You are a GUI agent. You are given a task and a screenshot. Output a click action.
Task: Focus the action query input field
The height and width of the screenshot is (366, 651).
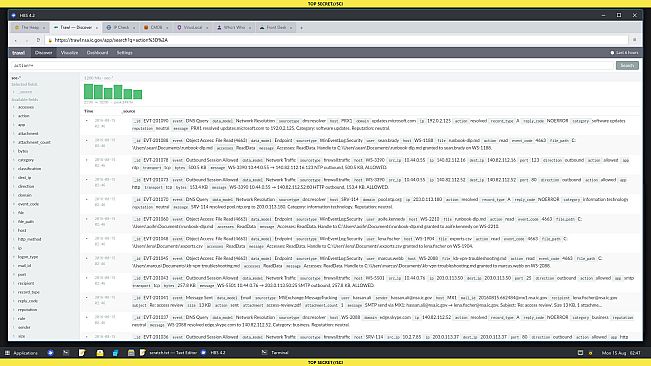(x=312, y=66)
